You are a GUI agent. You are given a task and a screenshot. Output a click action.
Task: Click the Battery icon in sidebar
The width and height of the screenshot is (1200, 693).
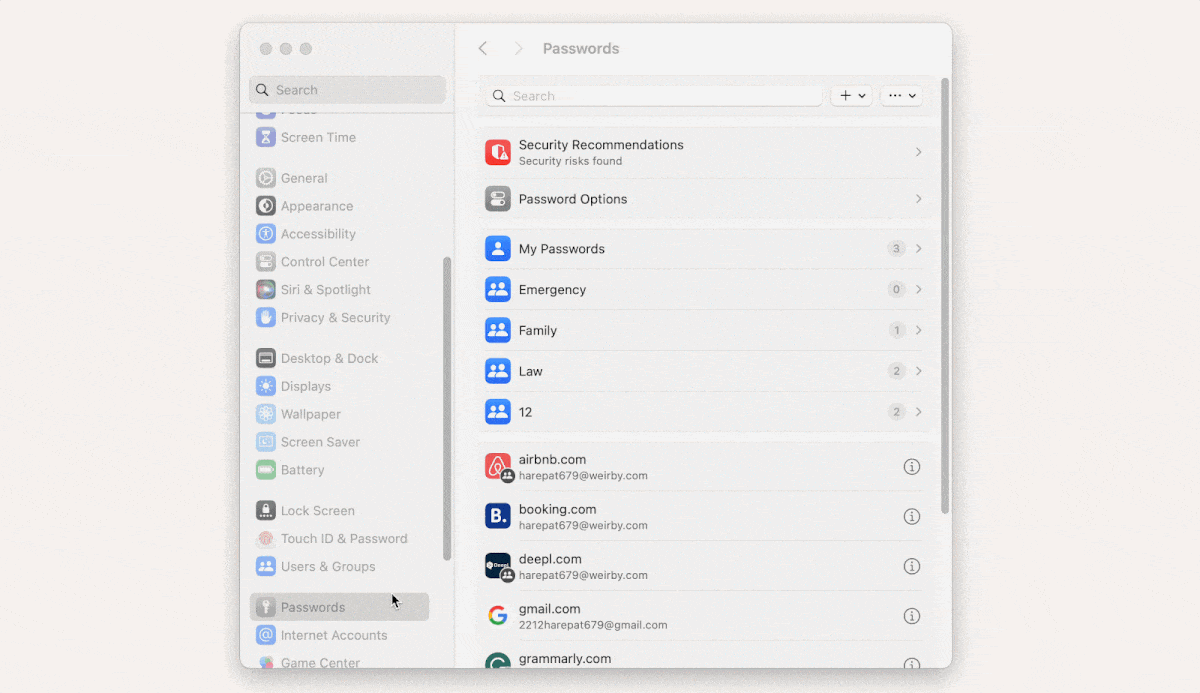click(265, 470)
